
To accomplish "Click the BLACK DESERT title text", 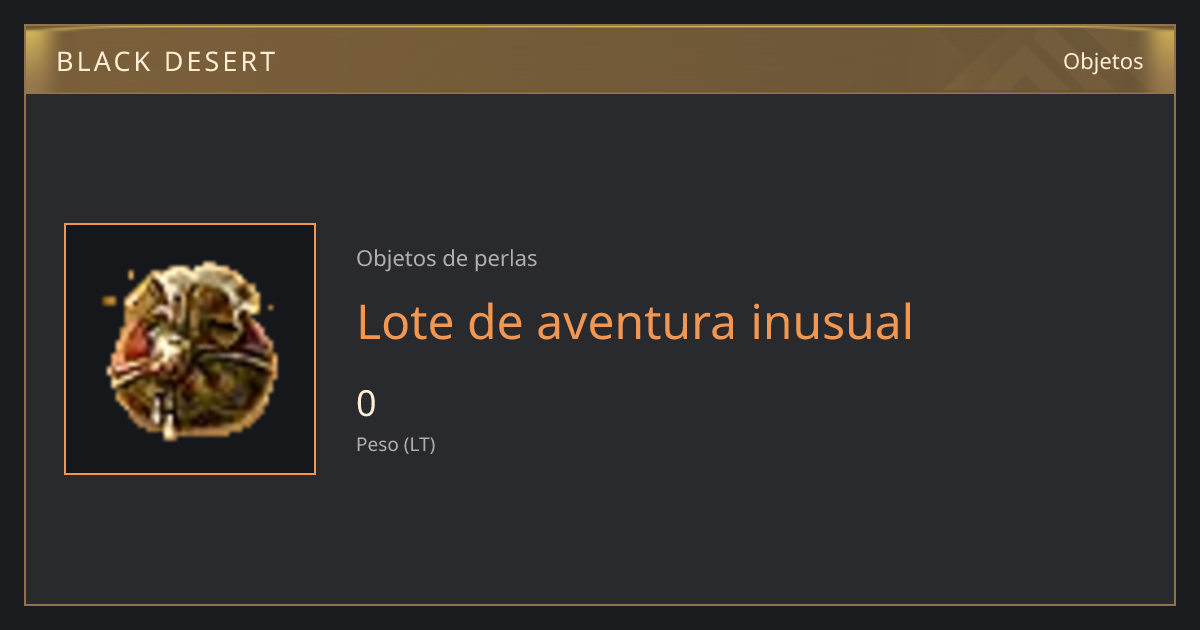I will [x=166, y=62].
